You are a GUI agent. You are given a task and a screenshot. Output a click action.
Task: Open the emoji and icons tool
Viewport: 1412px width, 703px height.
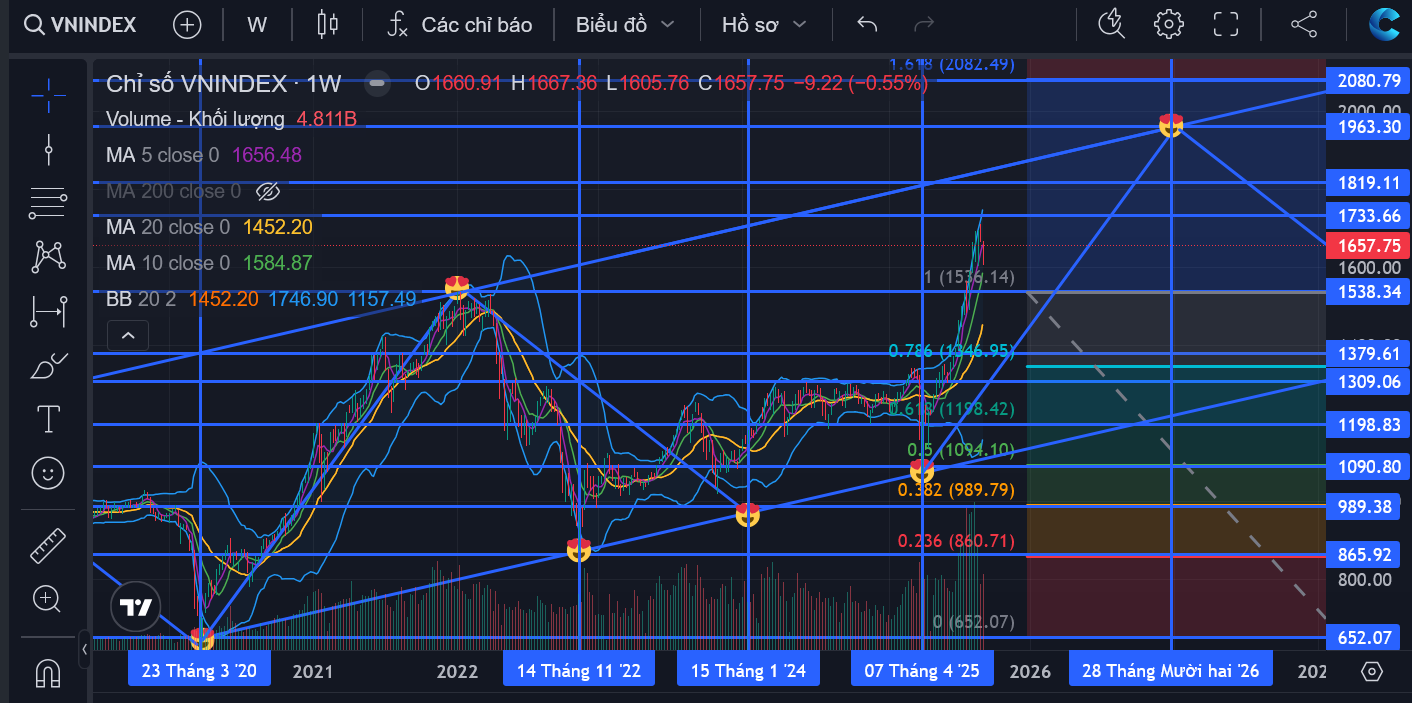pyautogui.click(x=47, y=473)
